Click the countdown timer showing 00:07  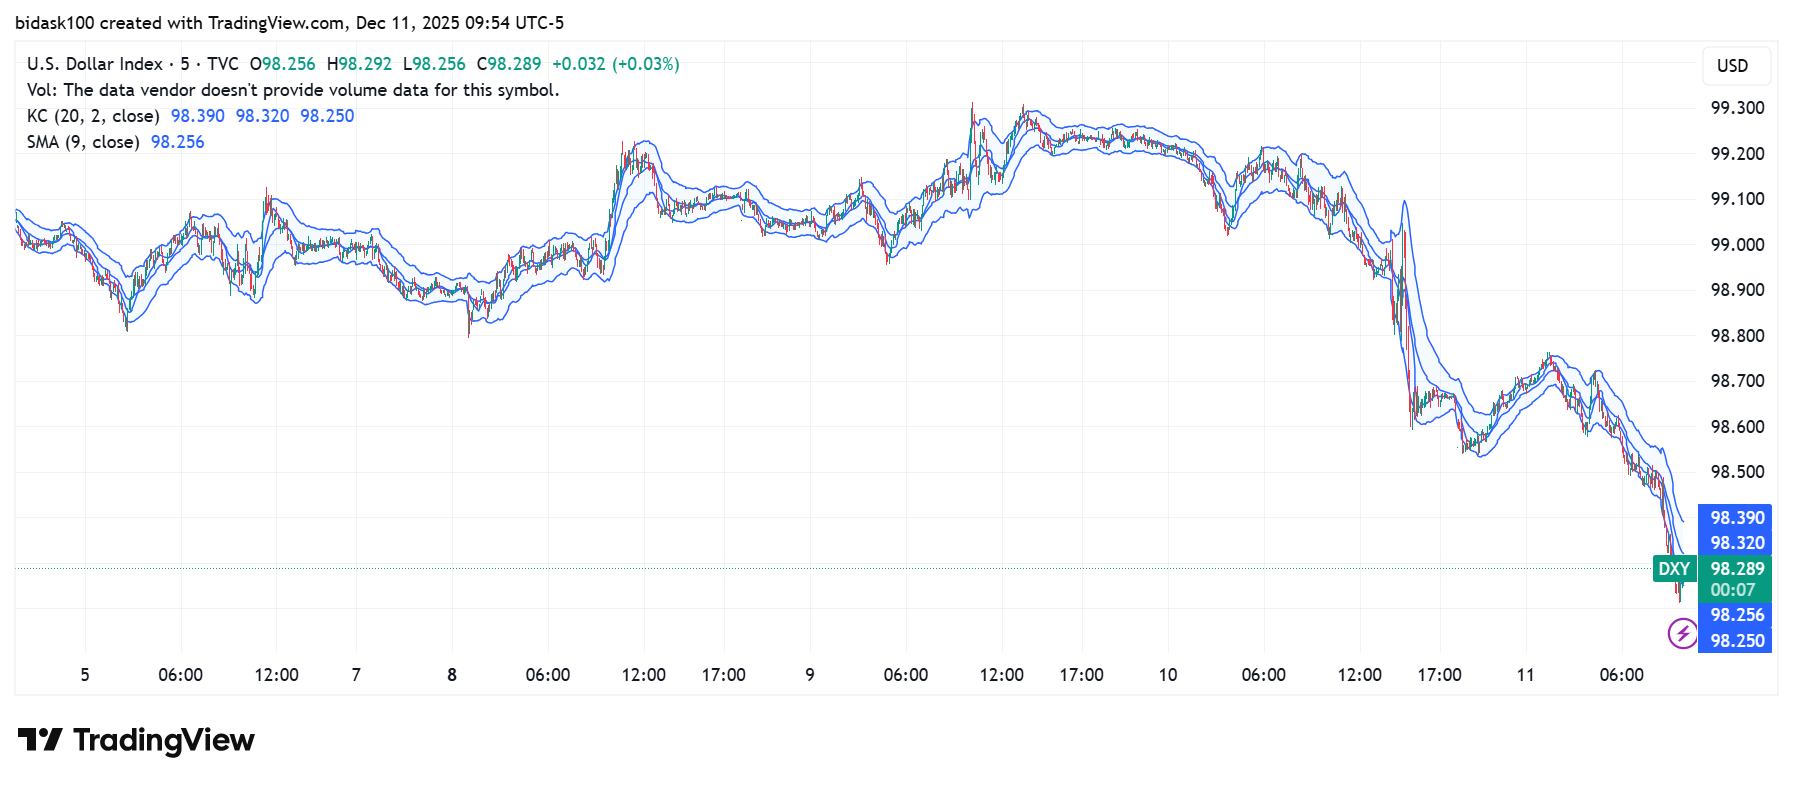click(x=1732, y=590)
